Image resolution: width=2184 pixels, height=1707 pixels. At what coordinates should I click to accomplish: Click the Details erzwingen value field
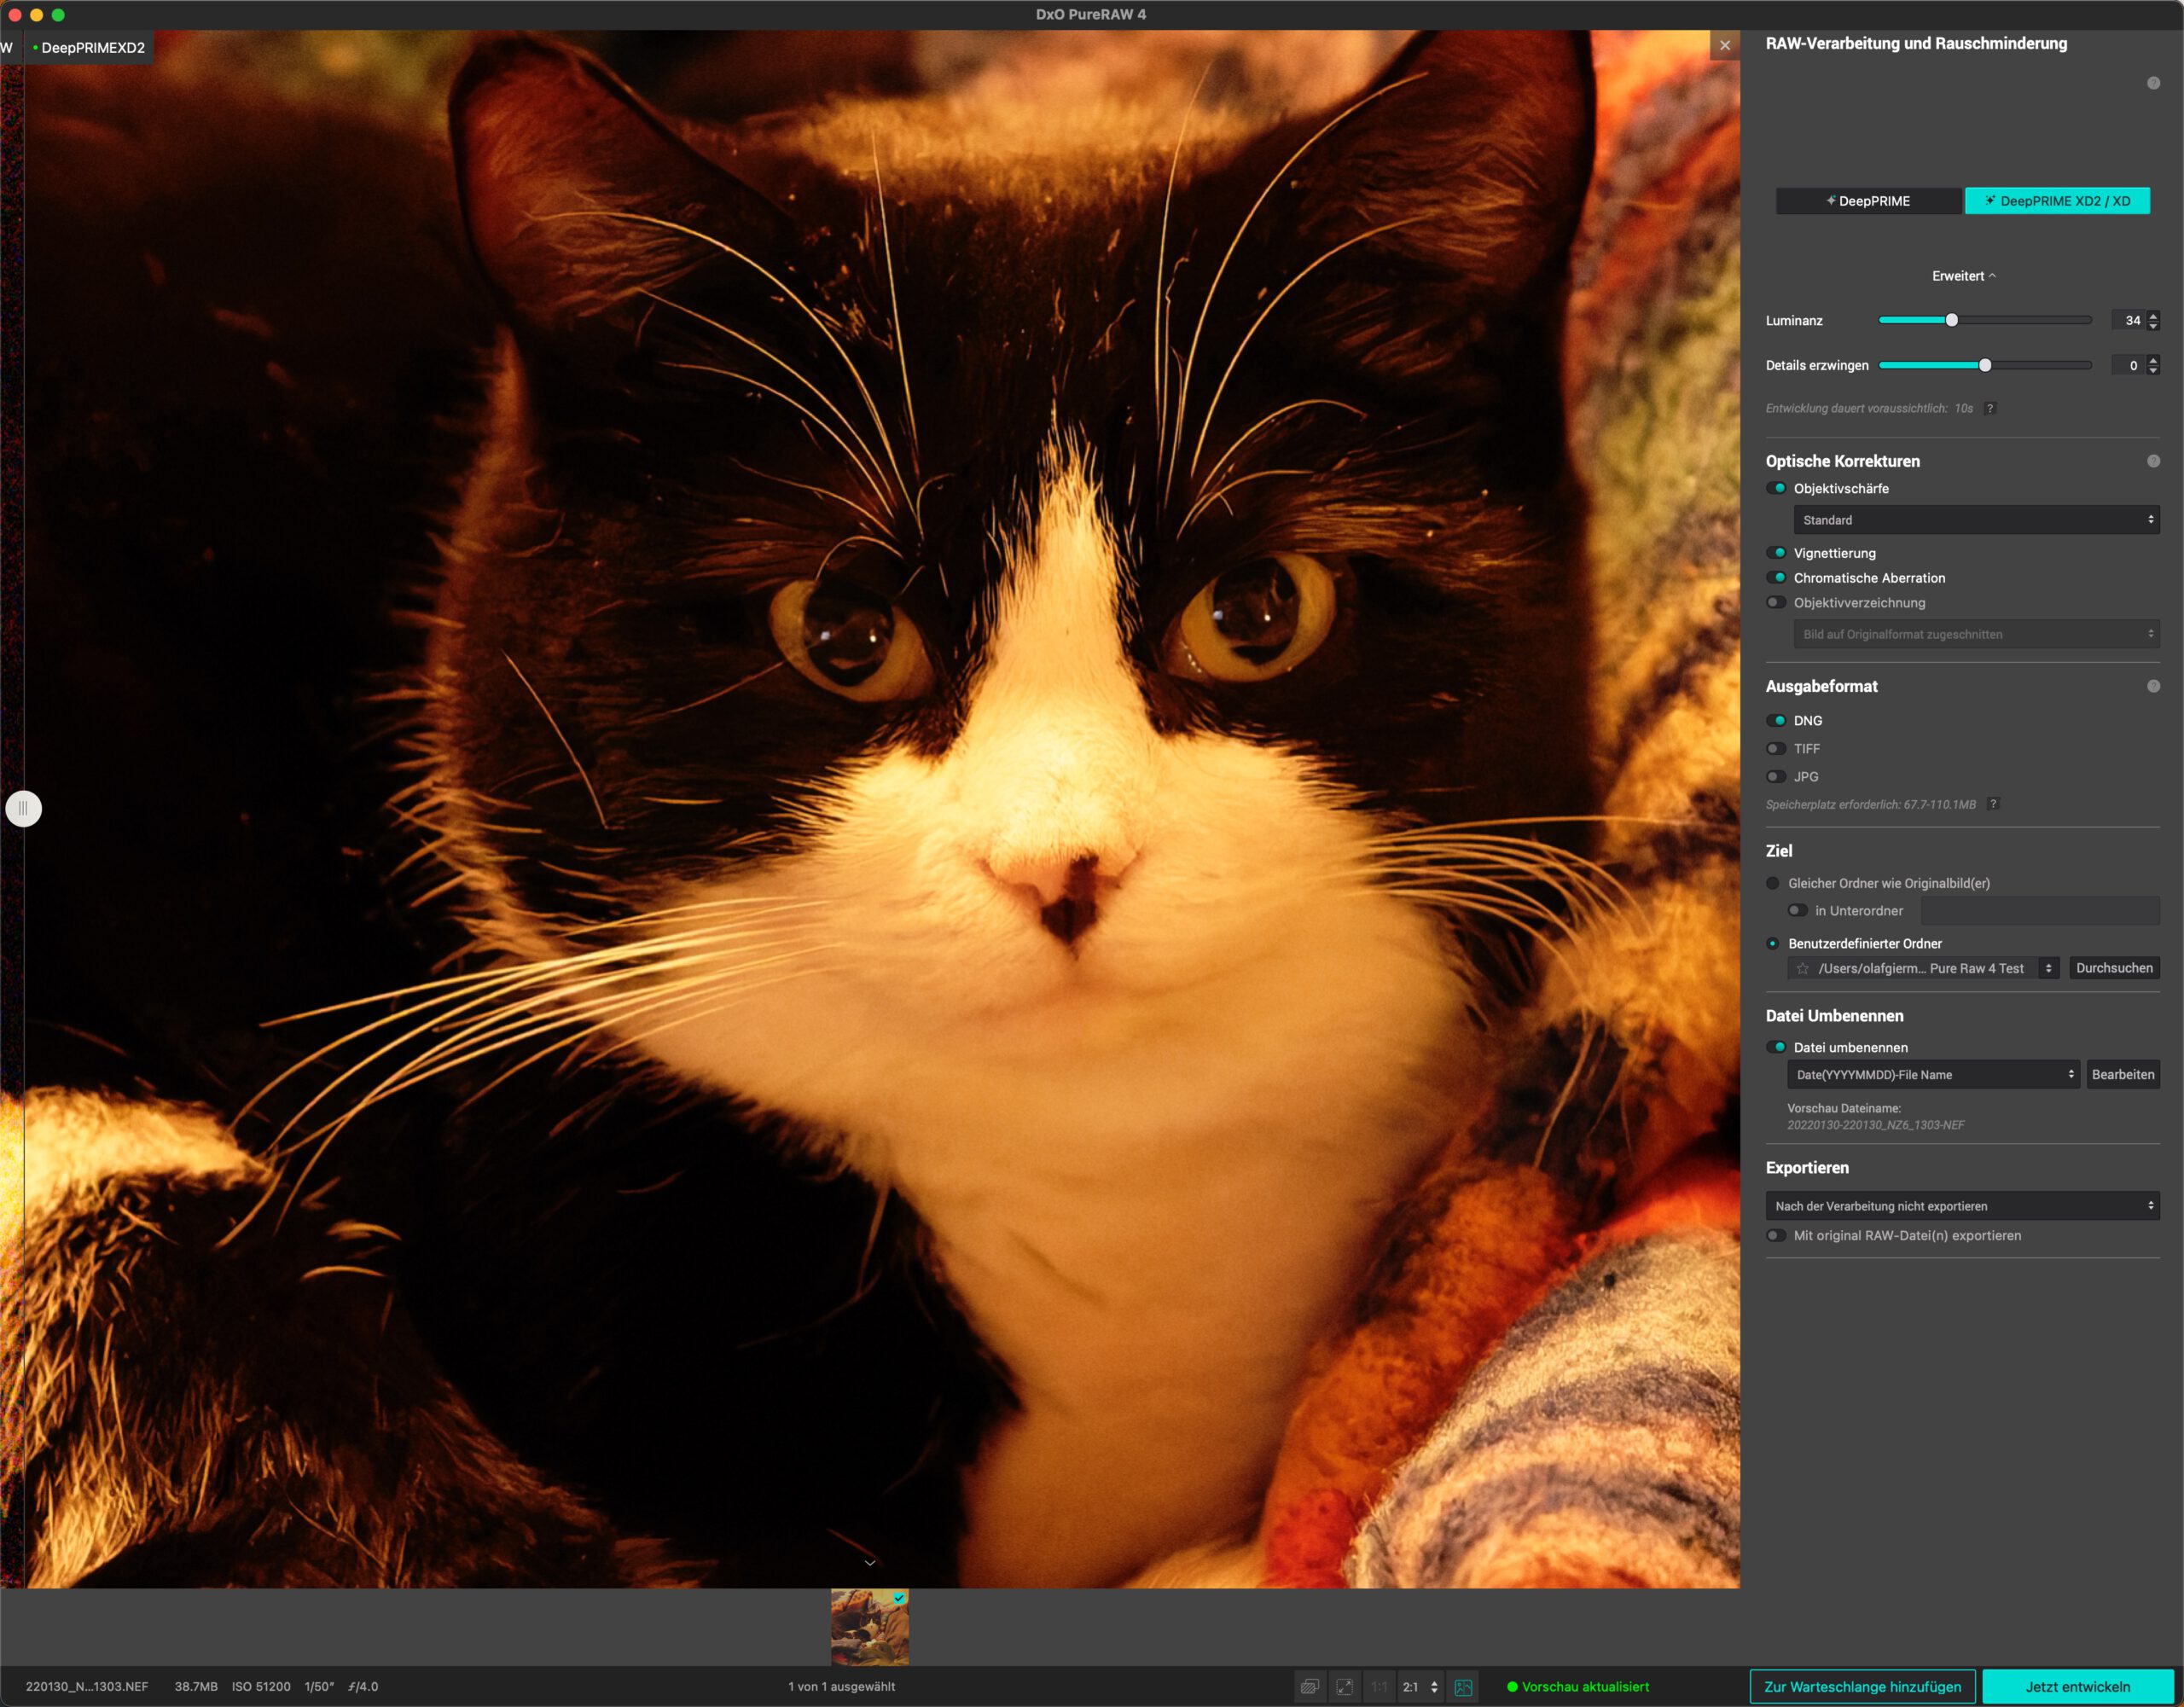coord(2128,365)
